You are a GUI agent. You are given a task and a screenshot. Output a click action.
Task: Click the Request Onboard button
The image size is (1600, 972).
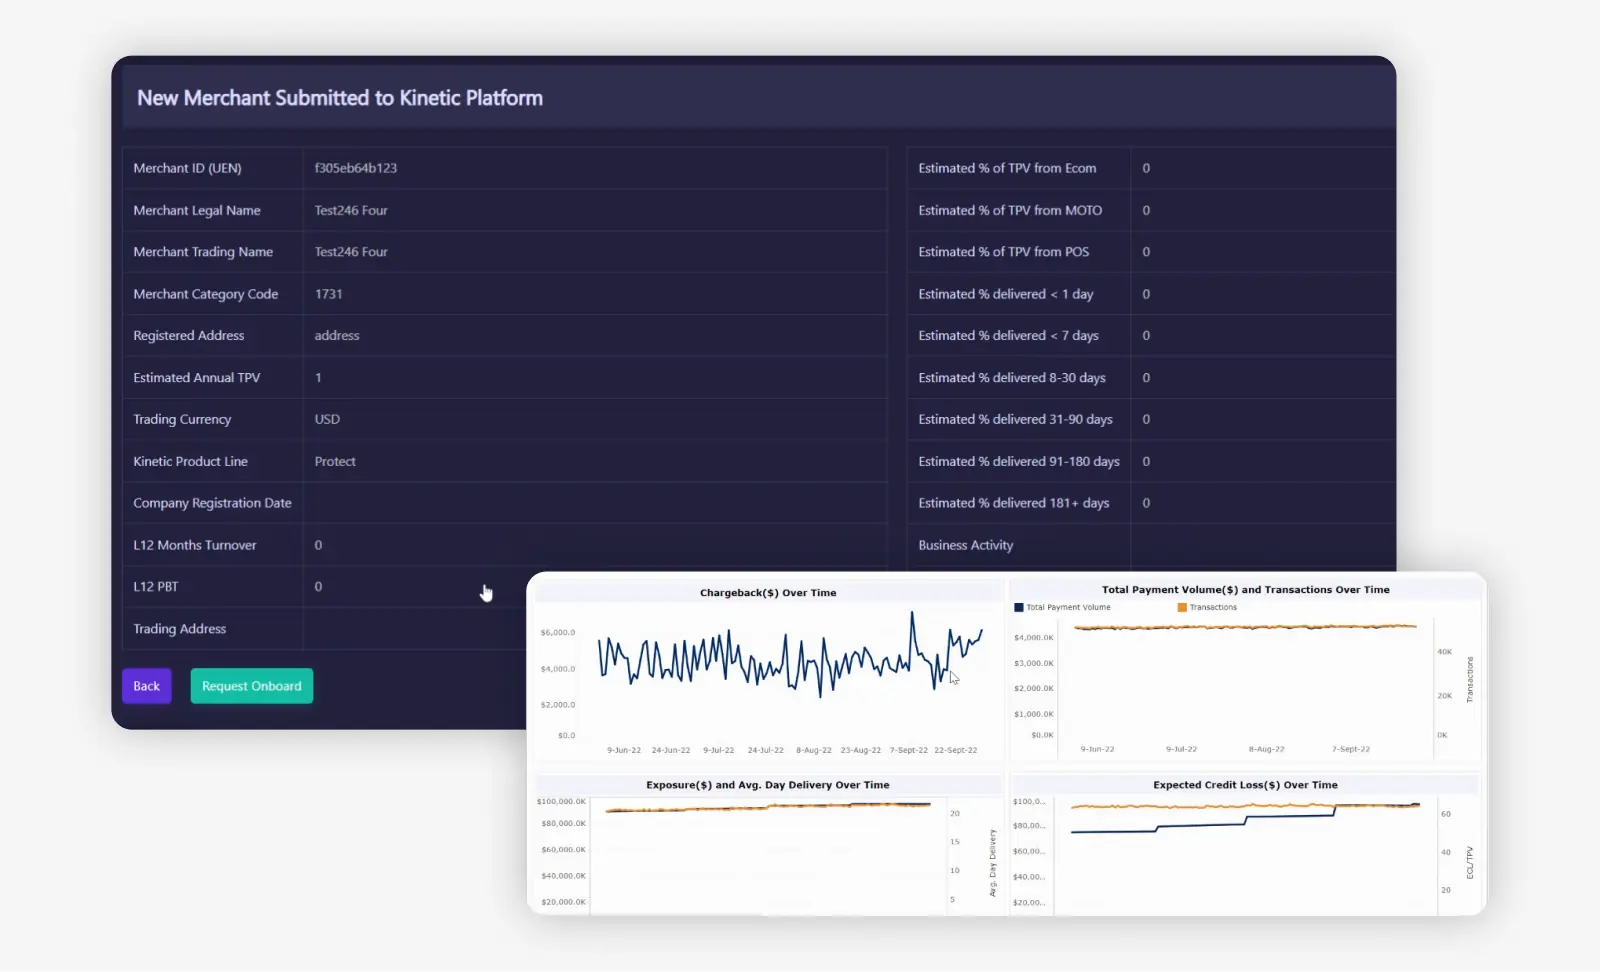pos(252,686)
